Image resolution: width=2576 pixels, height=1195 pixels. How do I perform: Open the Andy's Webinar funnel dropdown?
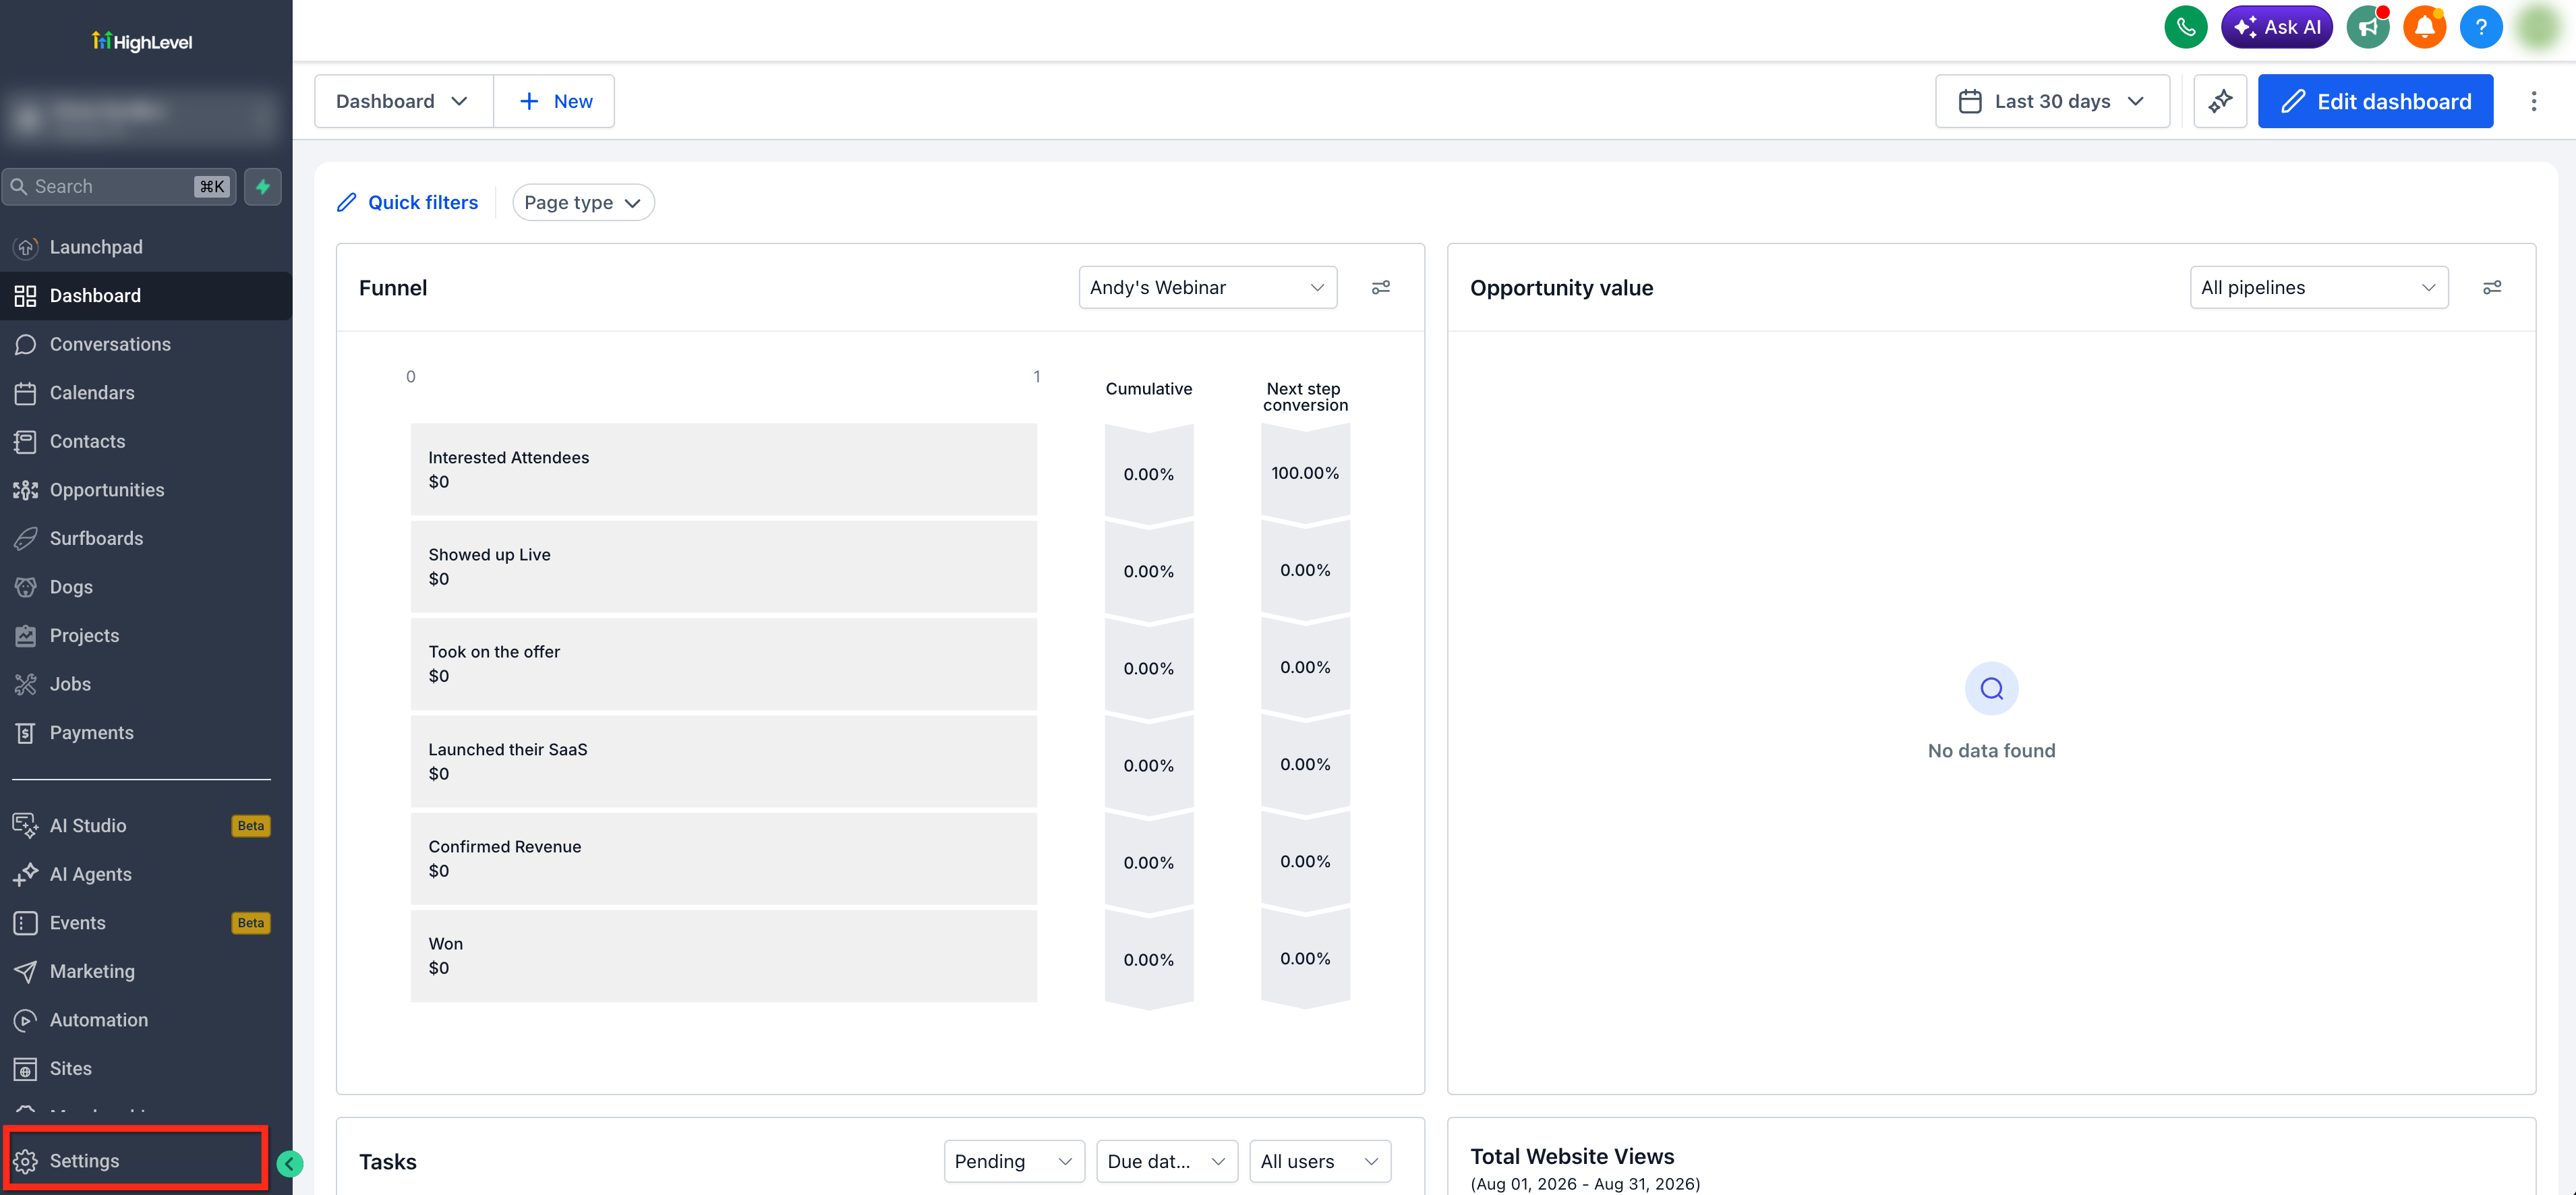coord(1207,288)
